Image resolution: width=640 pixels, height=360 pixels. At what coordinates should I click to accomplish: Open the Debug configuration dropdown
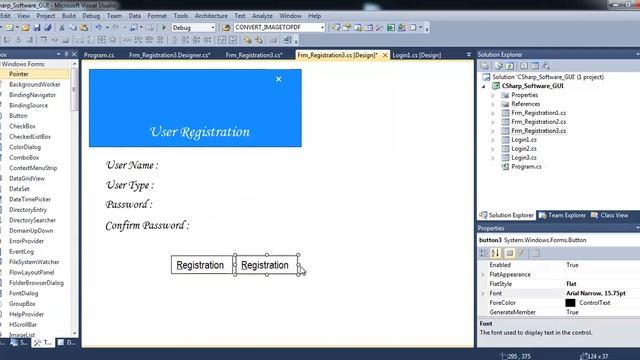(x=213, y=28)
